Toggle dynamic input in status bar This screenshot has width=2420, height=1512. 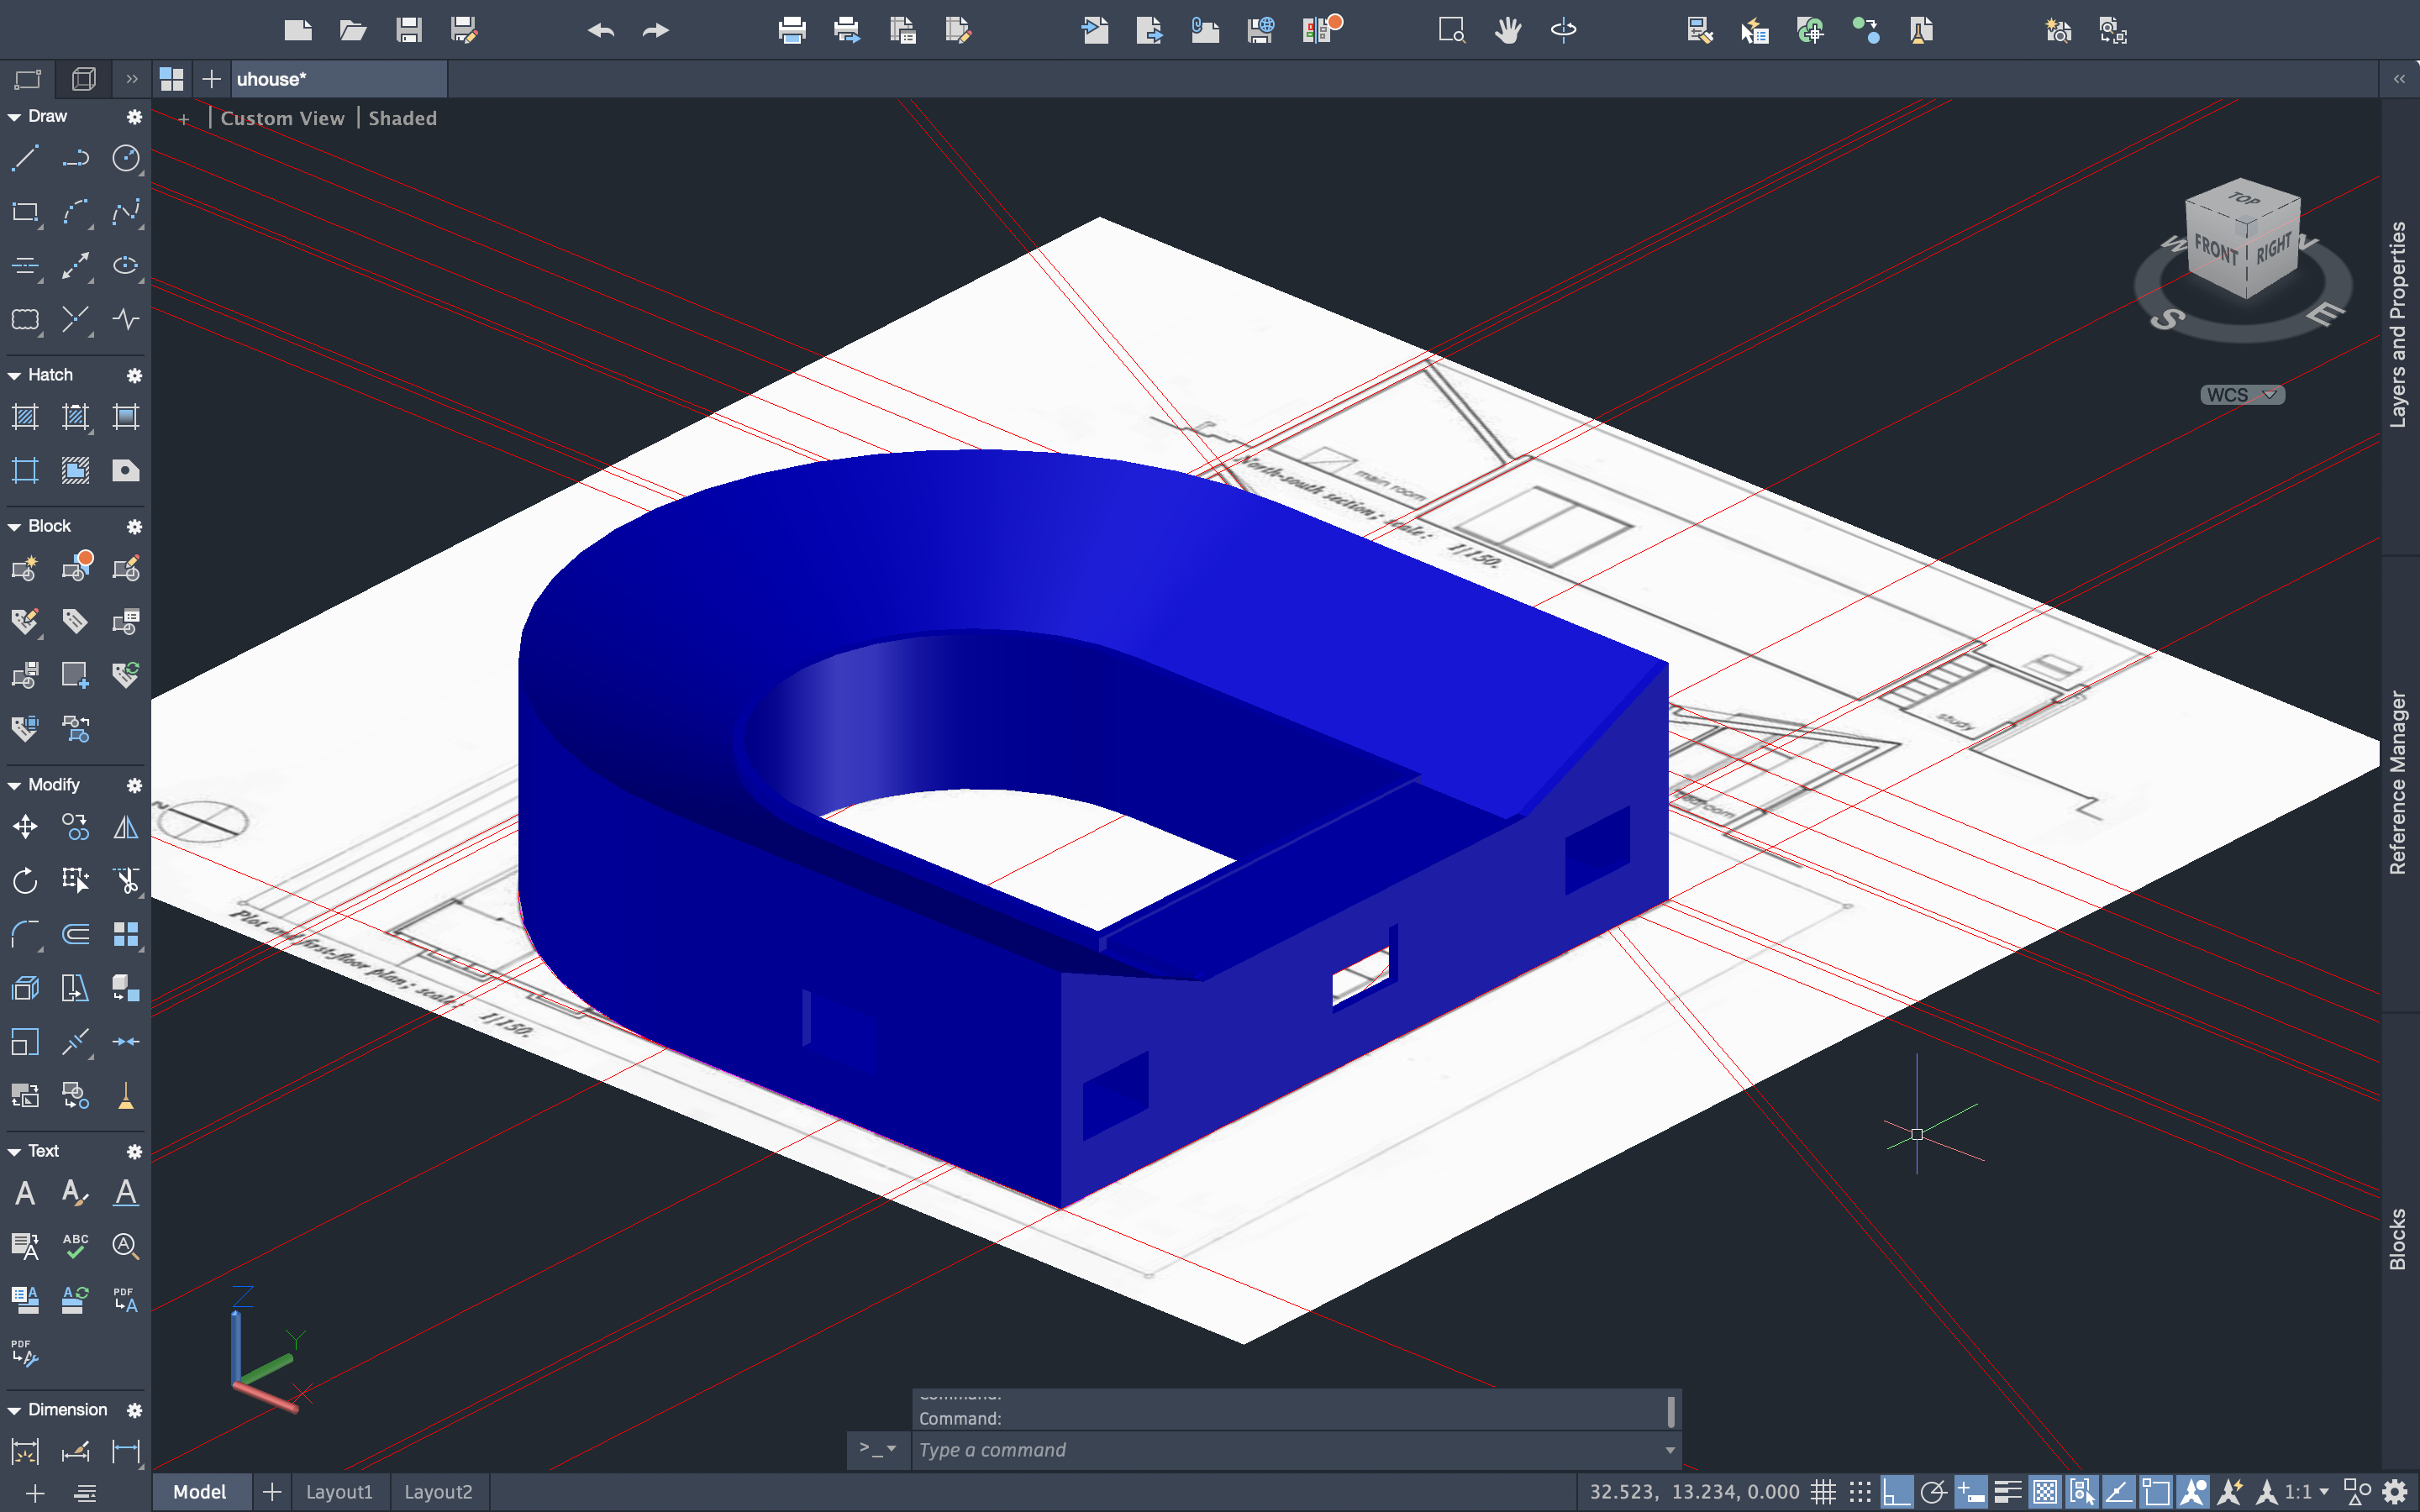(1970, 1492)
